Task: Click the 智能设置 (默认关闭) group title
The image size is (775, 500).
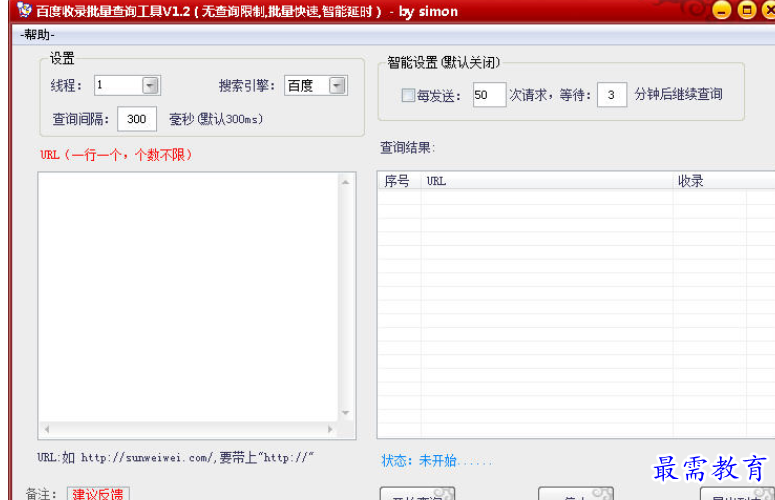Action: tap(444, 62)
